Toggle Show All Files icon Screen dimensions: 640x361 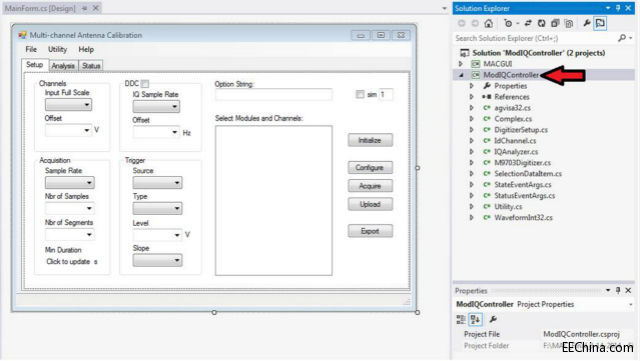[x=569, y=23]
